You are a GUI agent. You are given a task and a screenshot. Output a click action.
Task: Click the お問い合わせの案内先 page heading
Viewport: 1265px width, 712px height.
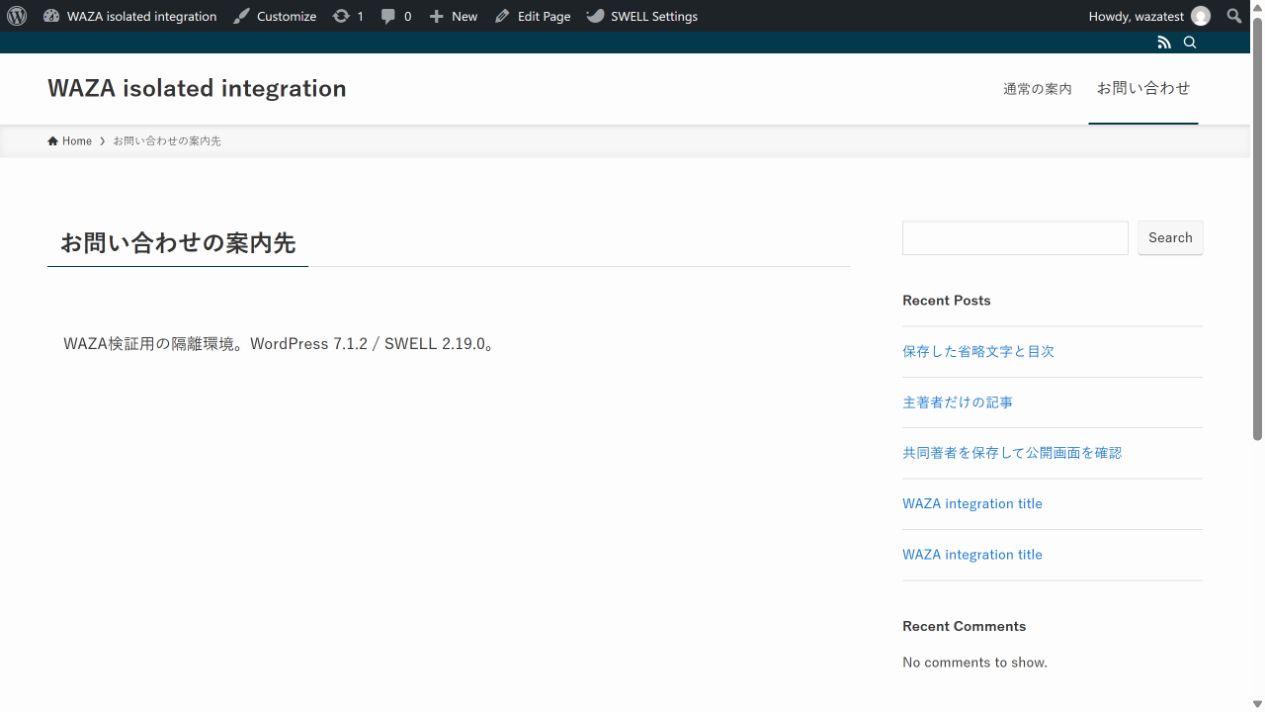(x=178, y=243)
